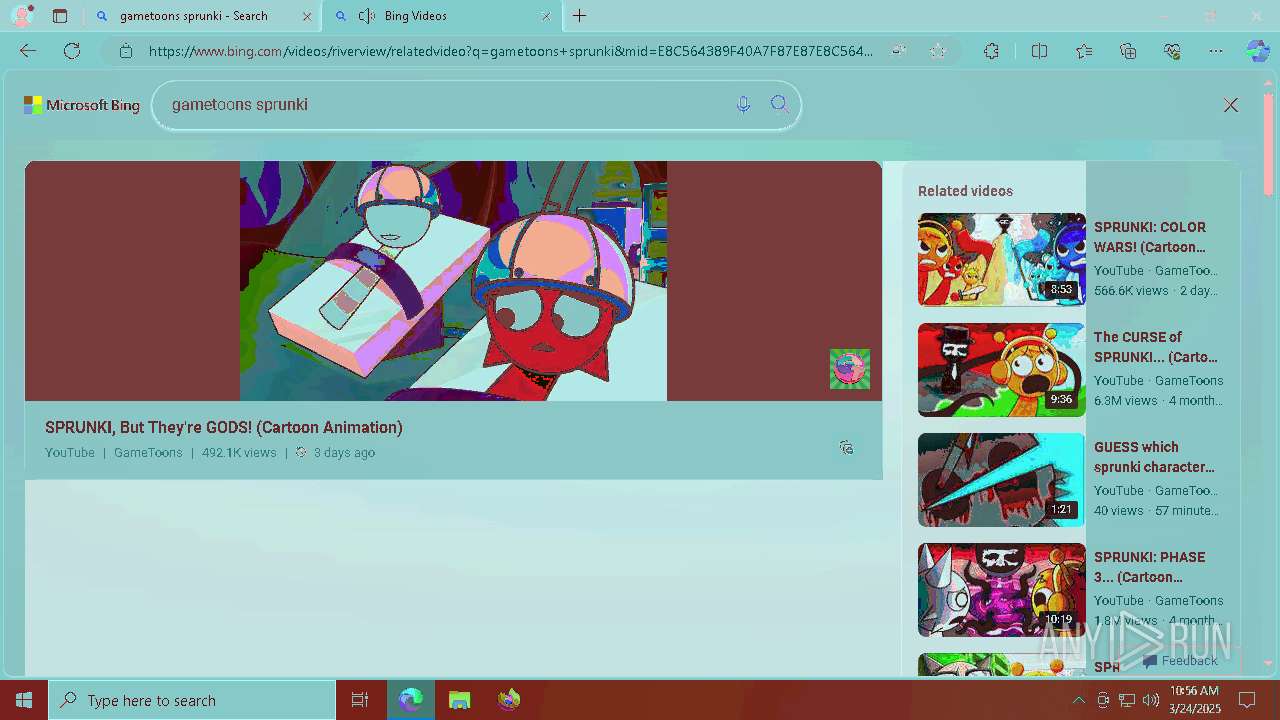Open the Copilot sidebar icon
The height and width of the screenshot is (720, 1280).
point(1258,51)
